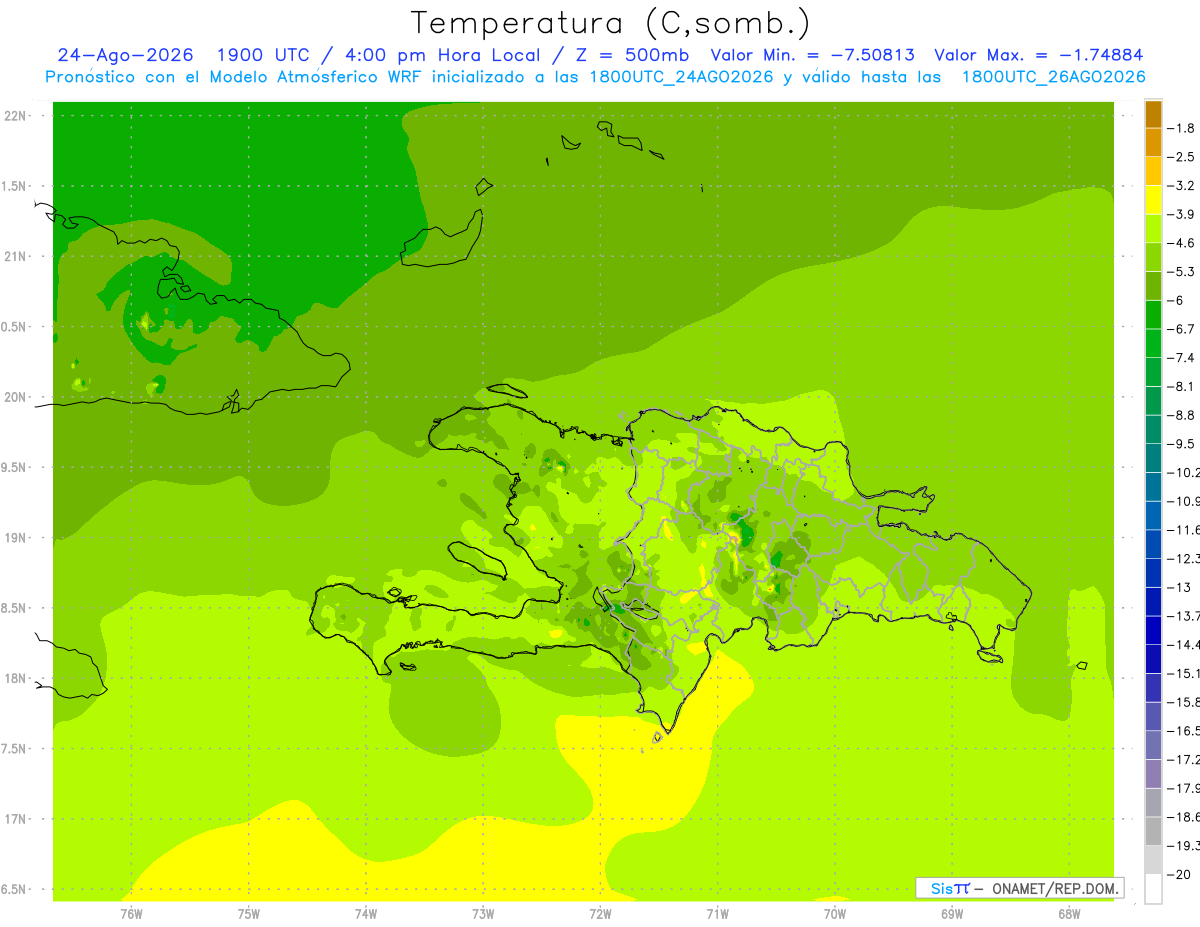1200x927 pixels.
Task: Pick the teal swatch between -9.5 and -10.2
Action: (x=1153, y=457)
